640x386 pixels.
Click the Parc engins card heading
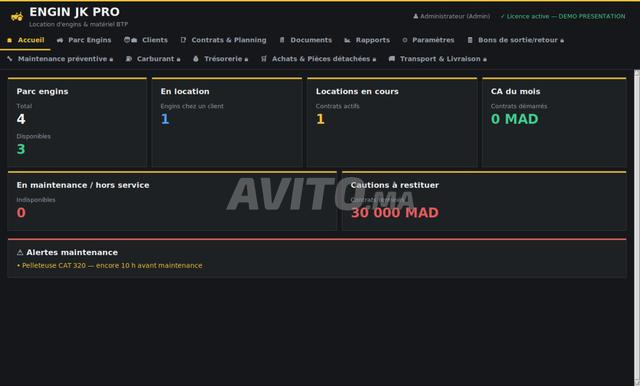(x=42, y=91)
